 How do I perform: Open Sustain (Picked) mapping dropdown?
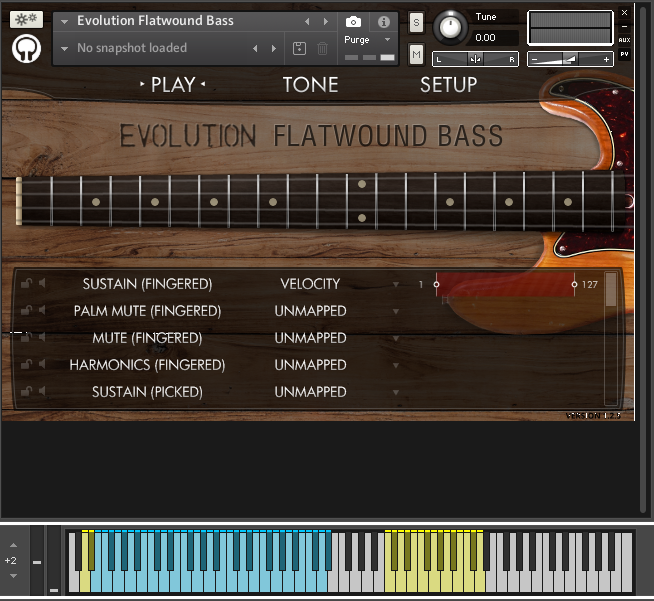[396, 392]
